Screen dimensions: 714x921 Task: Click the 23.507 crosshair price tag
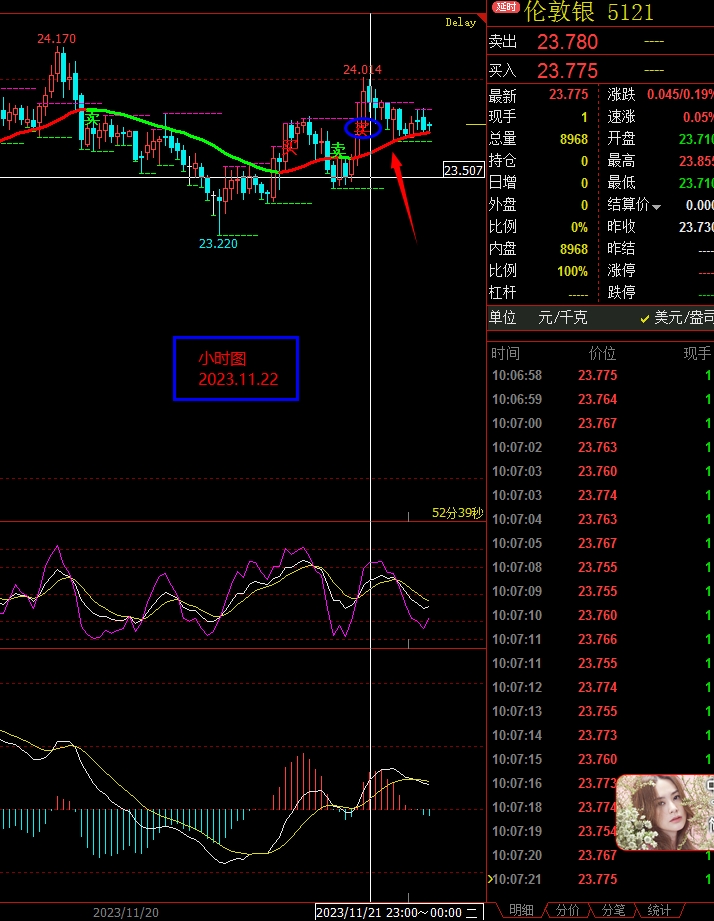pyautogui.click(x=463, y=171)
